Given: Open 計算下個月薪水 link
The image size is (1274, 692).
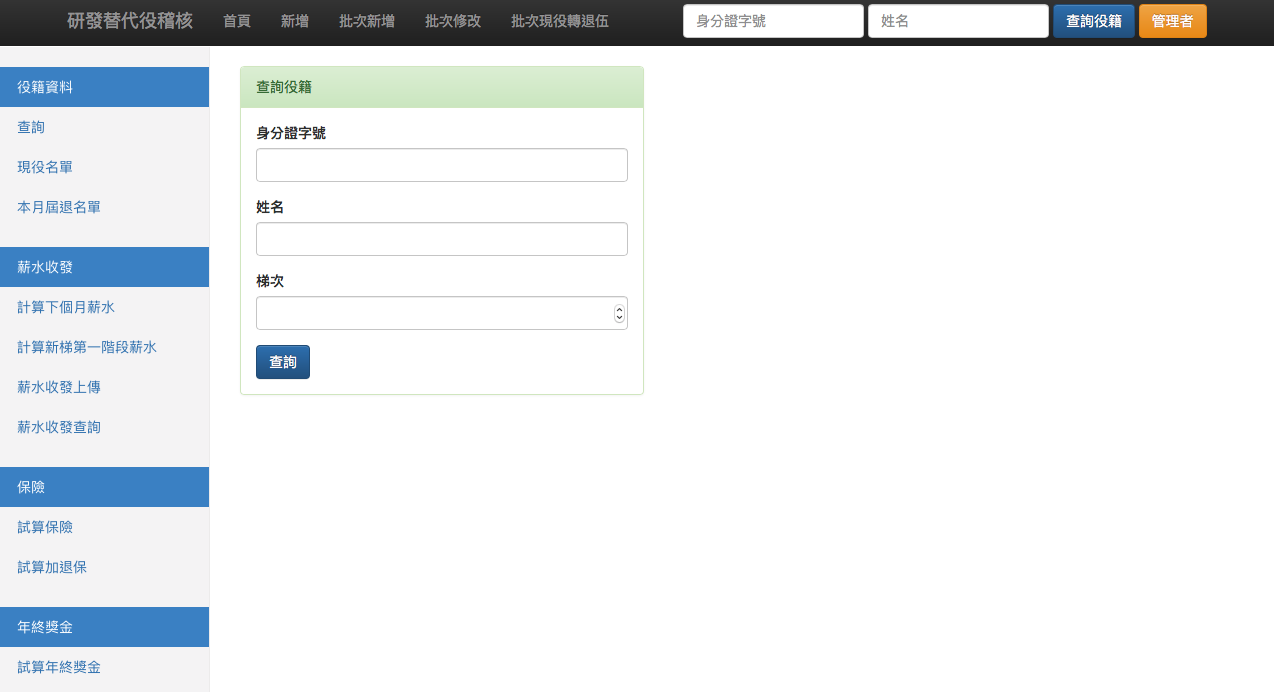Looking at the screenshot, I should pyautogui.click(x=66, y=307).
